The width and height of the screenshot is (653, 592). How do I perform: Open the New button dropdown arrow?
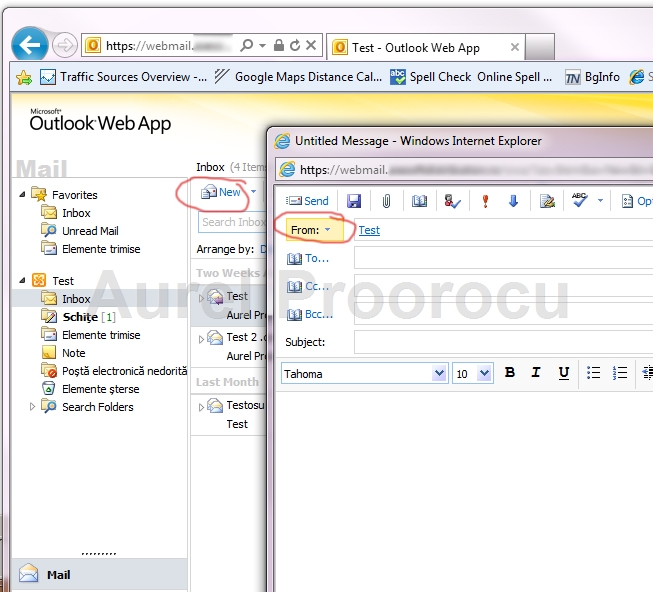click(253, 192)
